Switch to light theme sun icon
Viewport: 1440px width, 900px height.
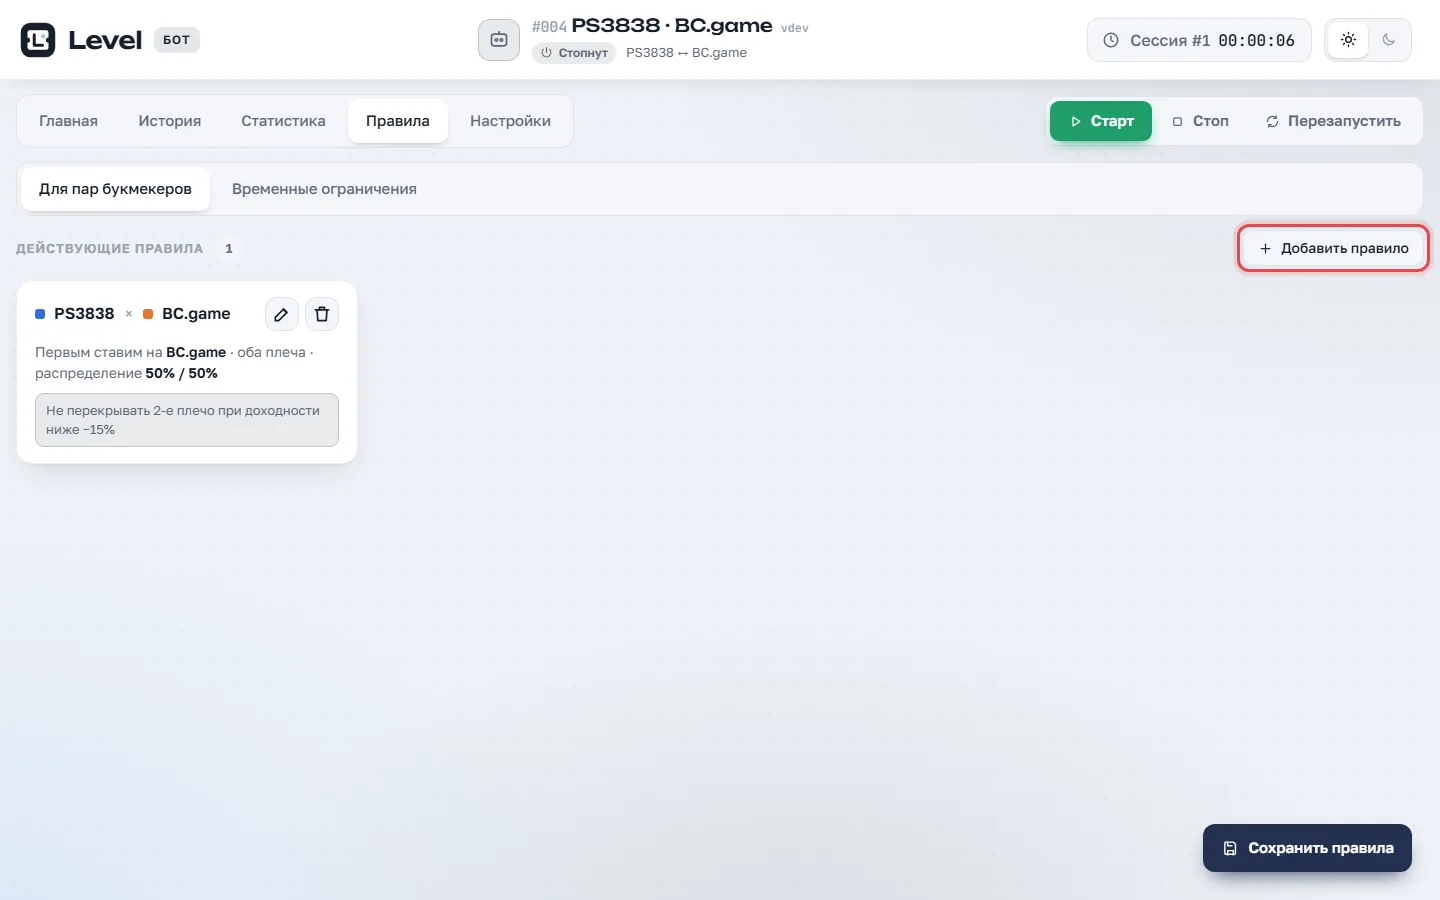click(x=1348, y=40)
